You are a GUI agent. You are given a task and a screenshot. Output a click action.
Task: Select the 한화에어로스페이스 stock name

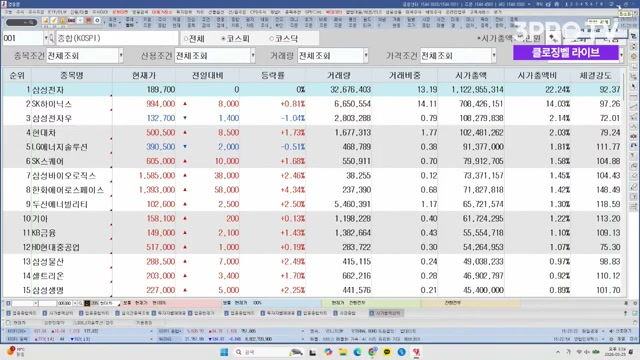tap(68, 190)
